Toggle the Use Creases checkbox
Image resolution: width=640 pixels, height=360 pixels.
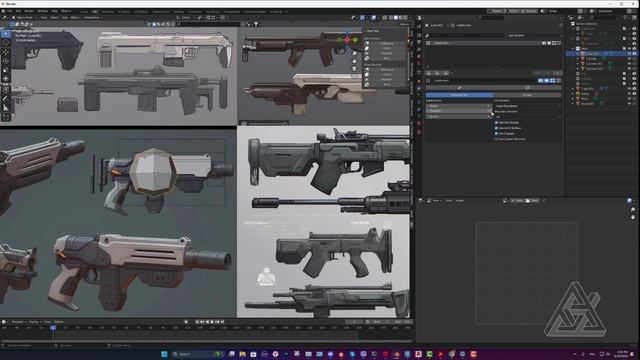click(x=496, y=133)
